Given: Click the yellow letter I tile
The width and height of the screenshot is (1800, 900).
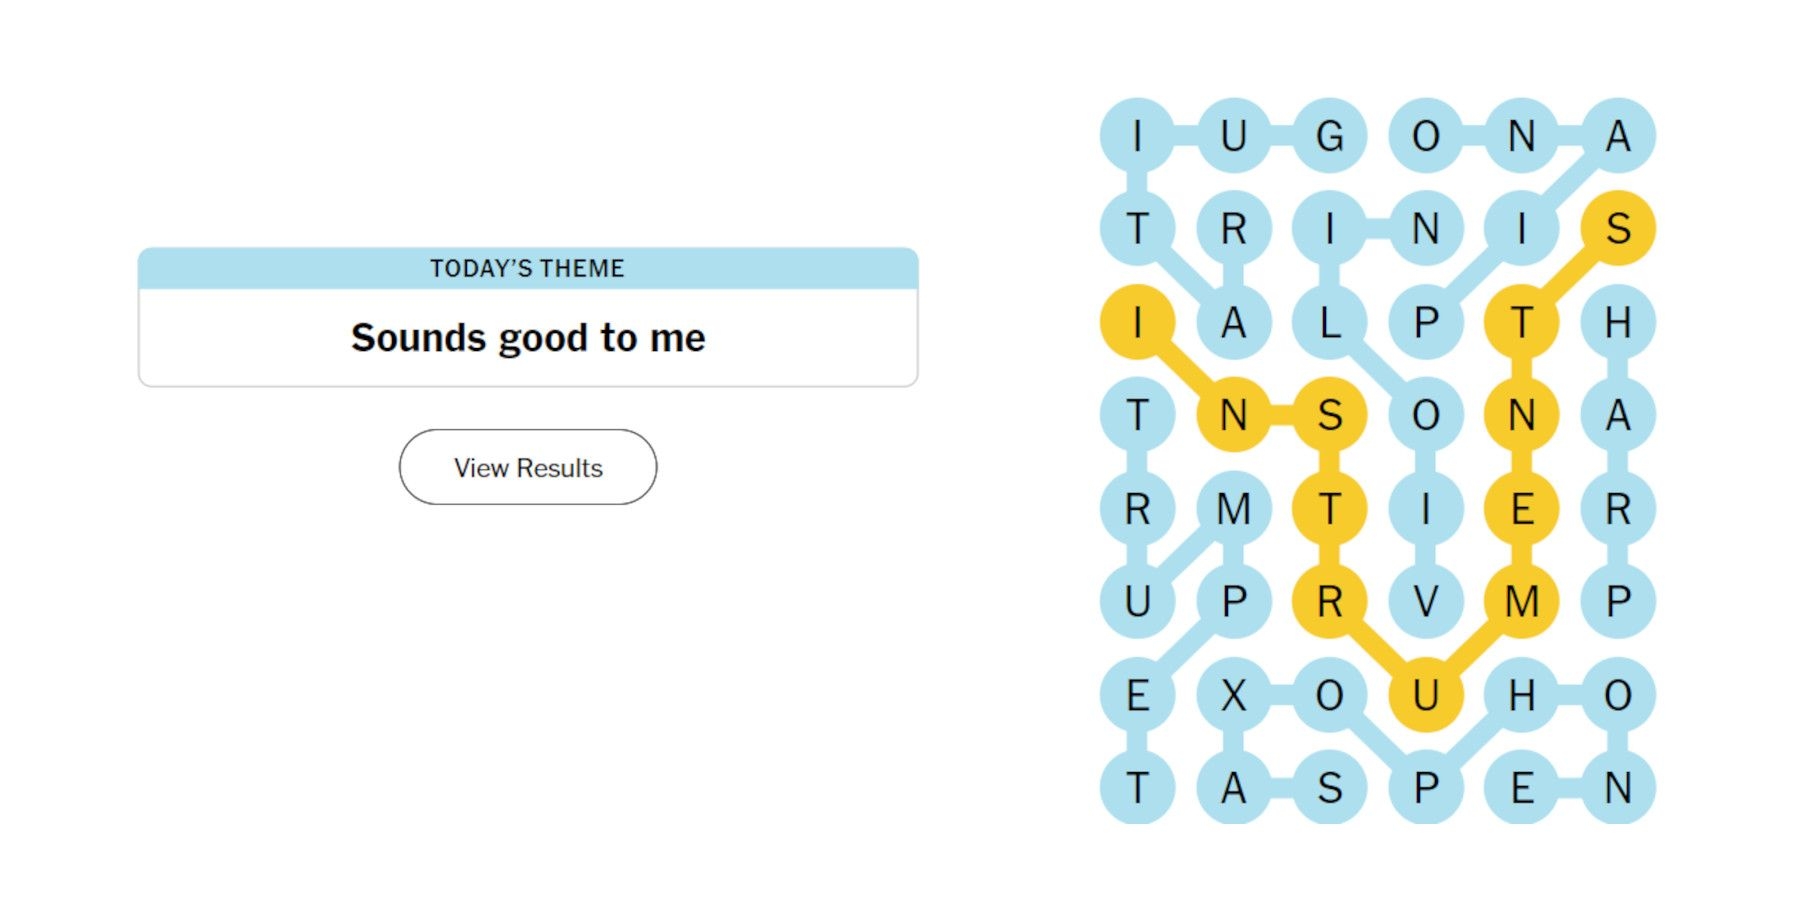Looking at the screenshot, I should tap(1137, 322).
